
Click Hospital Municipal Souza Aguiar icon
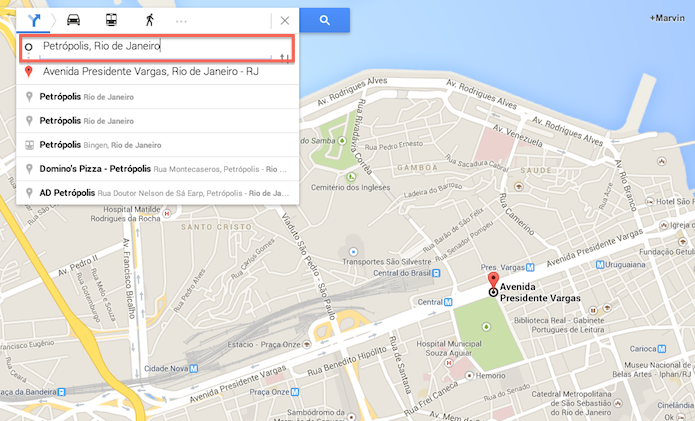(x=449, y=363)
